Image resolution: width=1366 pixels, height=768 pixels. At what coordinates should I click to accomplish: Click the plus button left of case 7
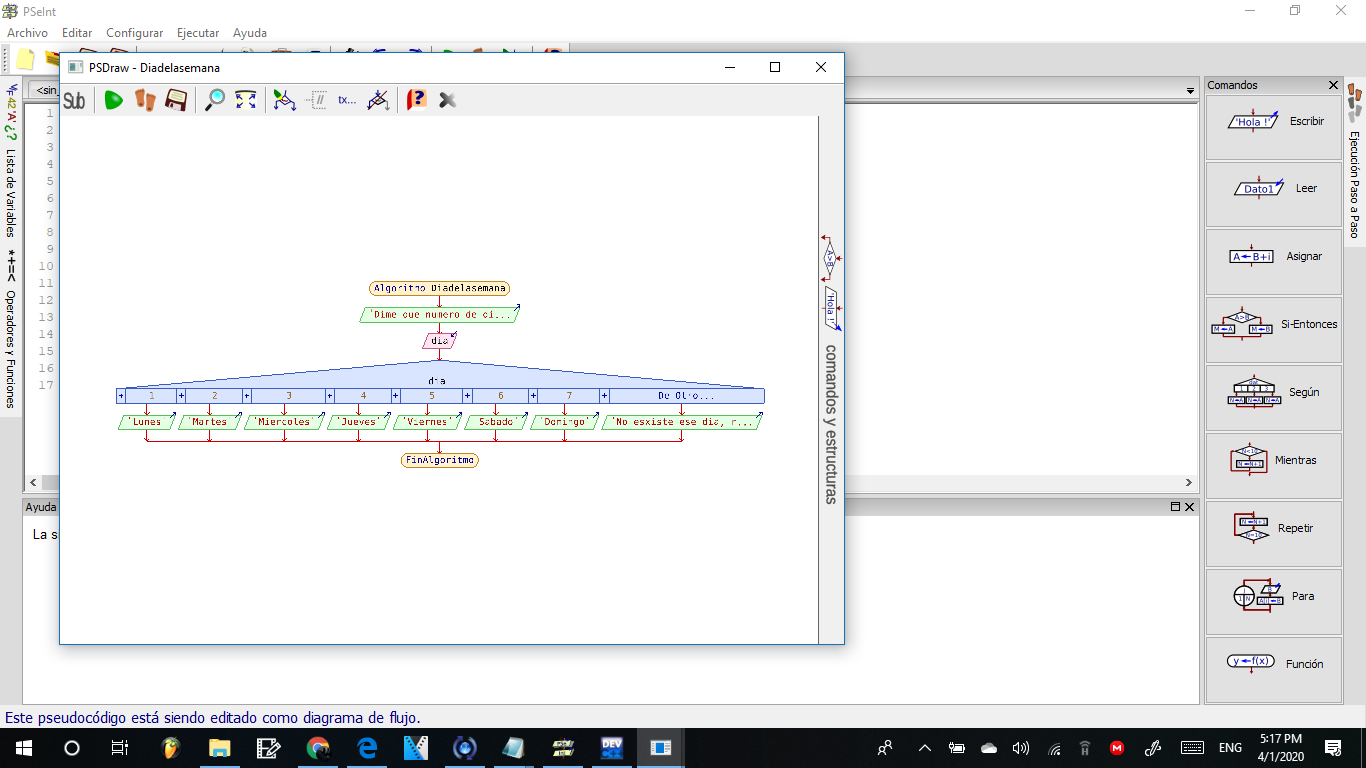click(534, 396)
